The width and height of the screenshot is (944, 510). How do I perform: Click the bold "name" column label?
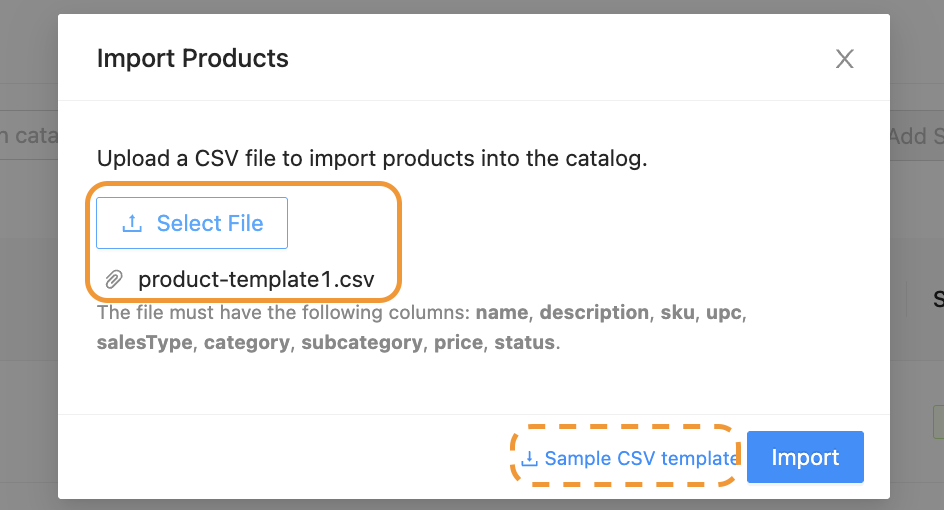coord(502,313)
